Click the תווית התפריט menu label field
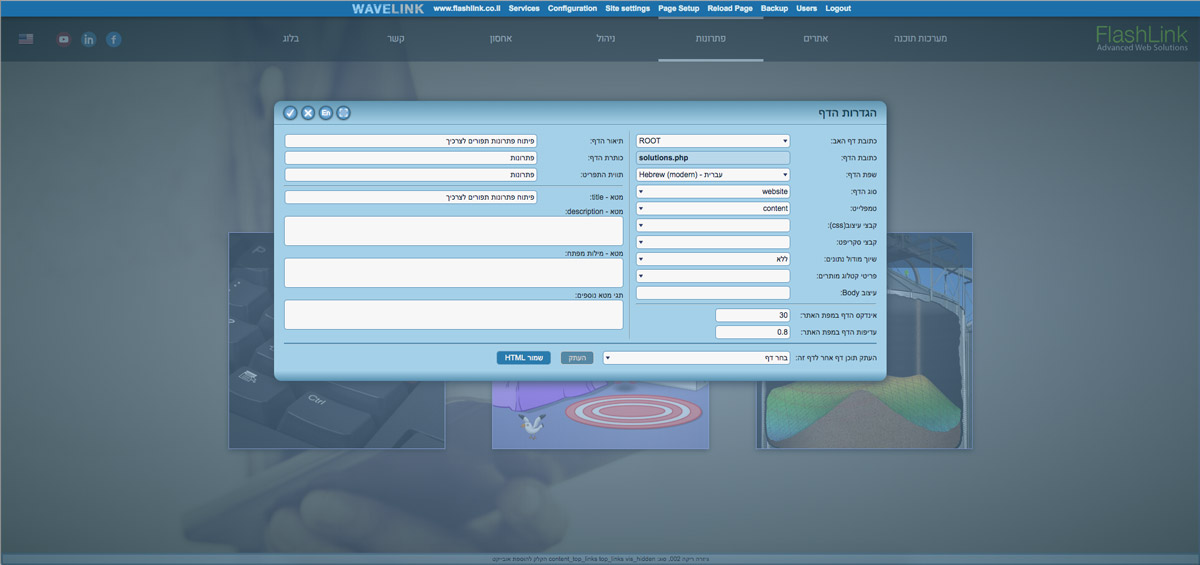 point(411,175)
